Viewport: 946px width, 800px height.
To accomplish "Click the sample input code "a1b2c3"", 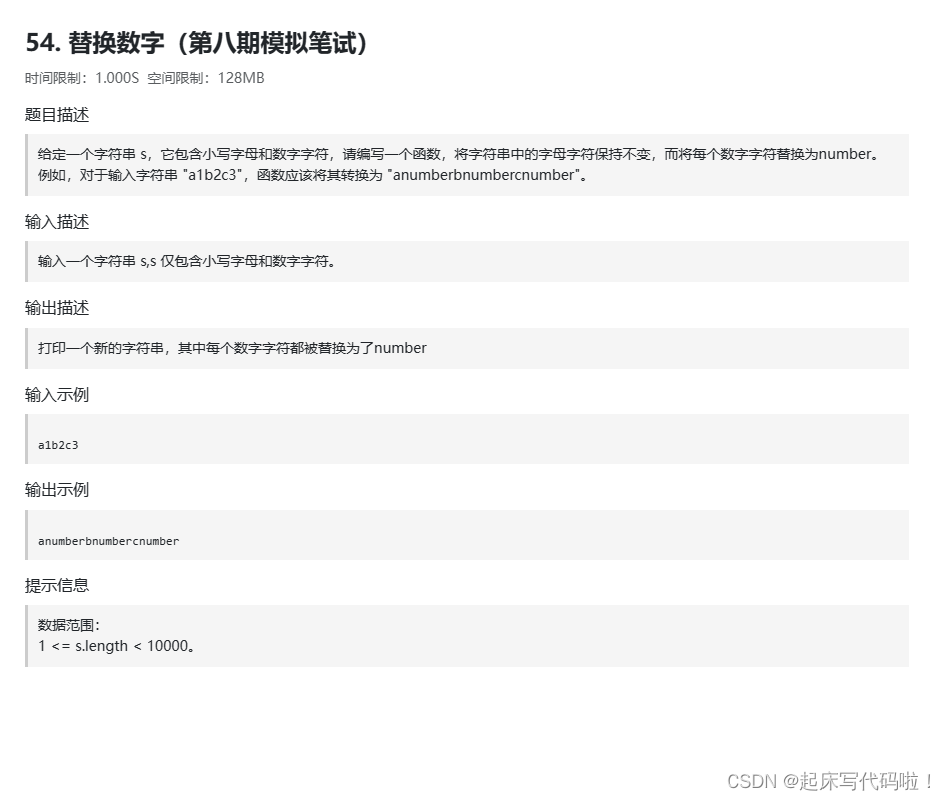I will coord(58,445).
